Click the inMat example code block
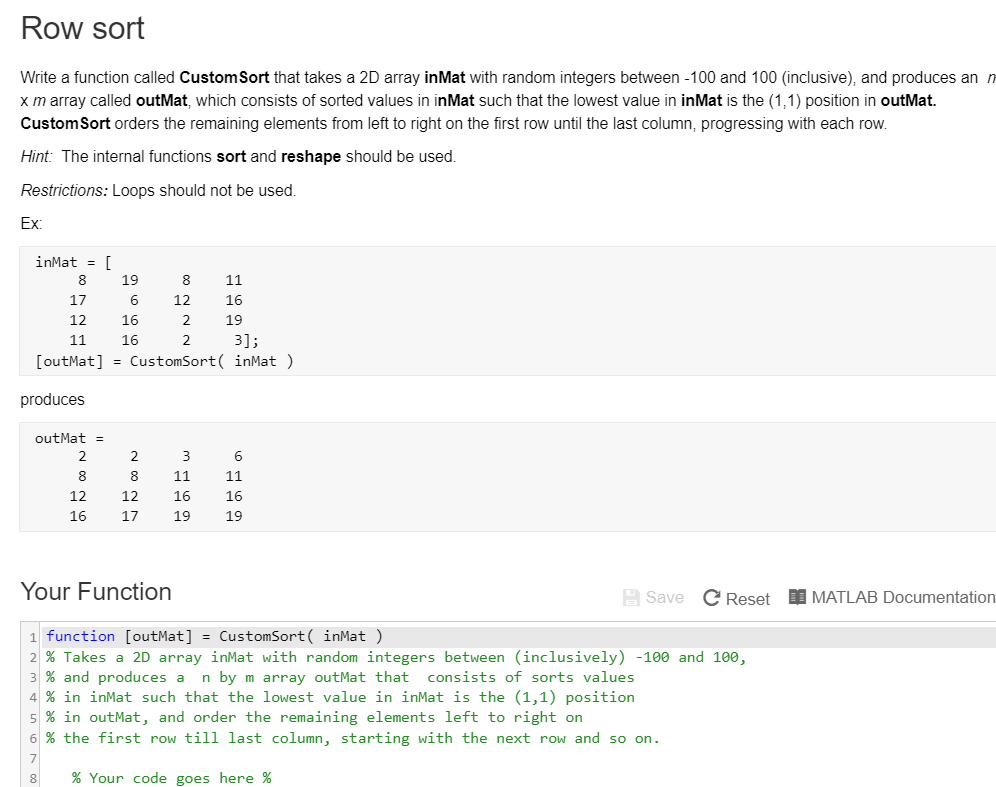 (x=508, y=311)
